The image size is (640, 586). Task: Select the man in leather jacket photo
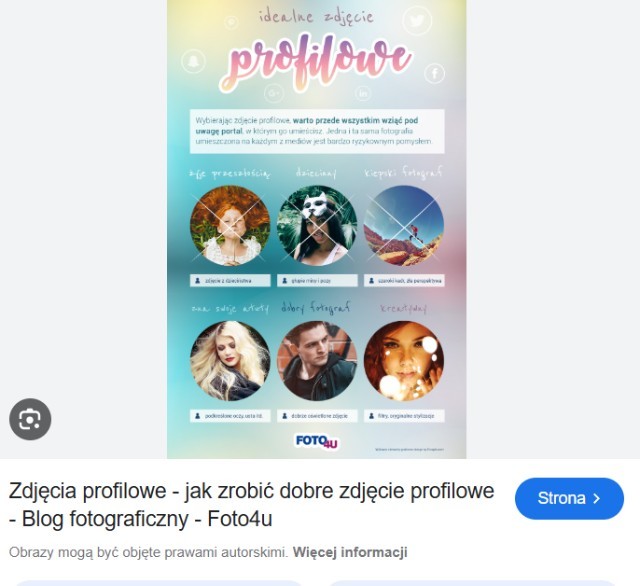coord(317,361)
